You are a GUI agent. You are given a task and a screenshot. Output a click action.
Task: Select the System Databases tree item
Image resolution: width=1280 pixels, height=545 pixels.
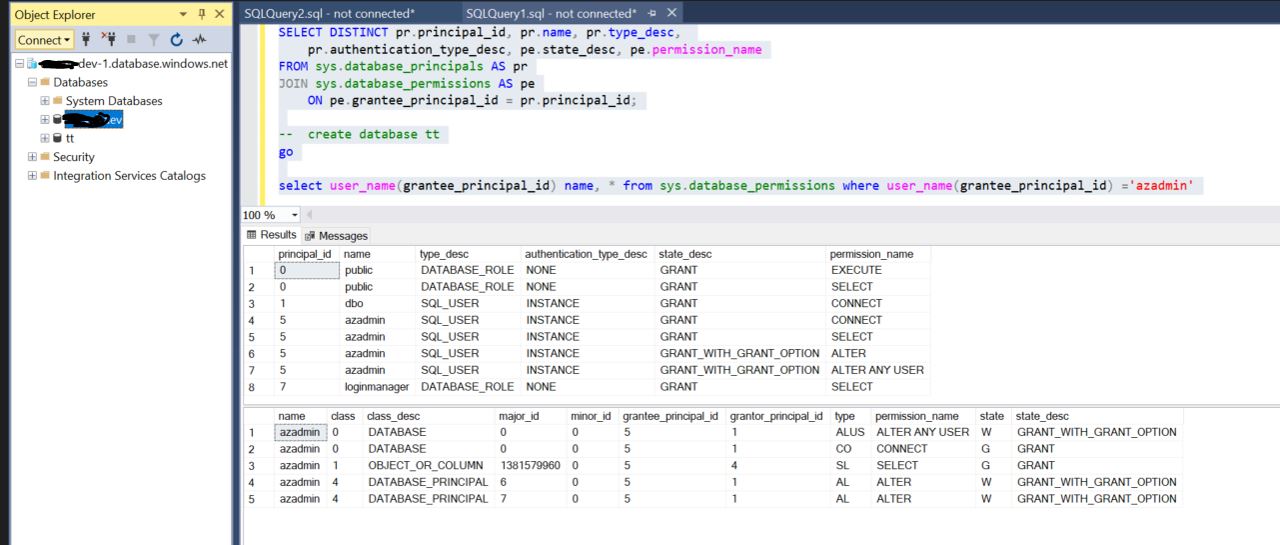point(114,101)
